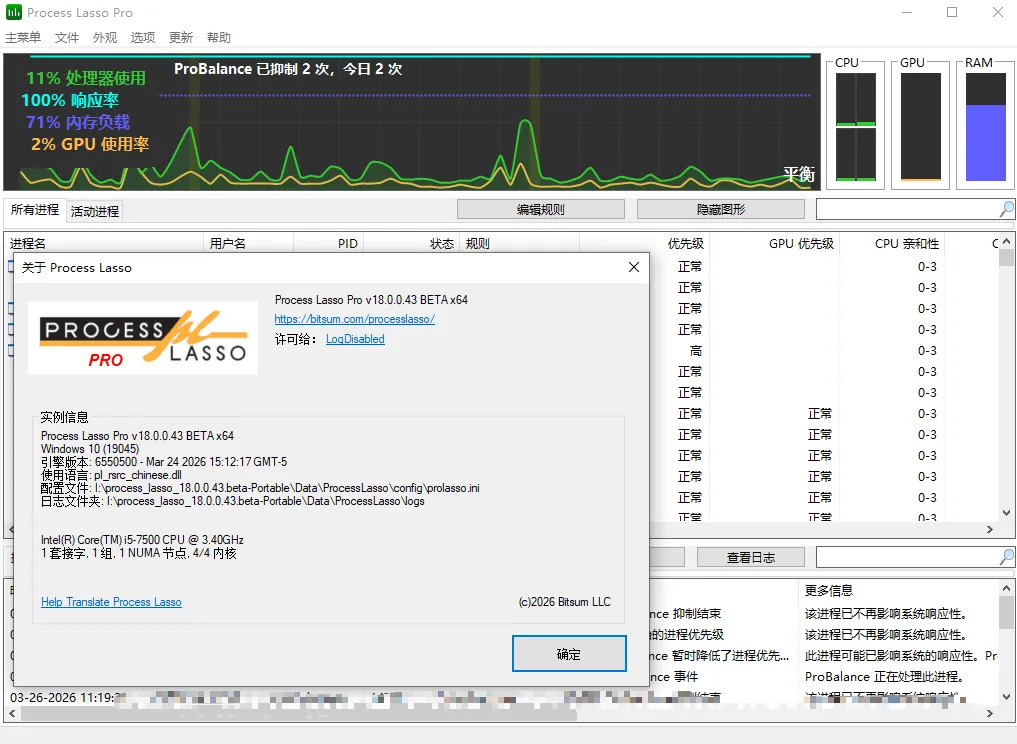Confirm the About dialog with 确定
Screen dimensions: 1017x744
pyautogui.click(x=568, y=653)
